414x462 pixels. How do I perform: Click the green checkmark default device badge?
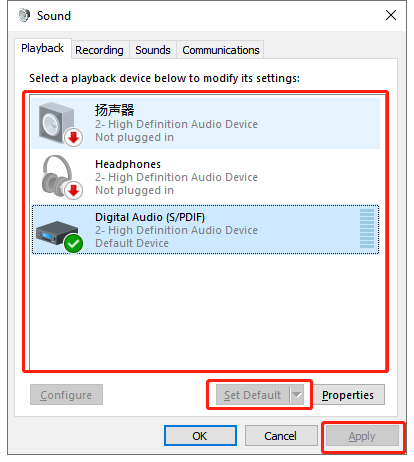[x=73, y=244]
